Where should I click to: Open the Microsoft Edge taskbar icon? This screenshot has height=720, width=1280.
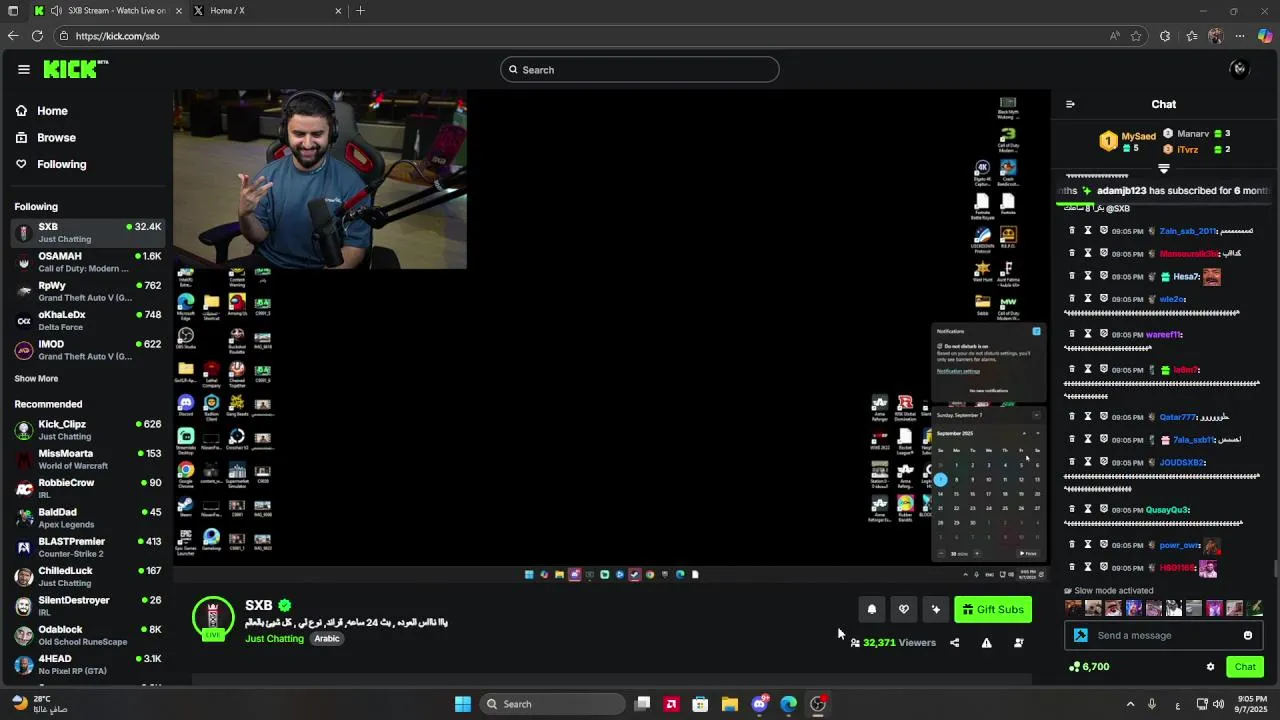(x=789, y=704)
